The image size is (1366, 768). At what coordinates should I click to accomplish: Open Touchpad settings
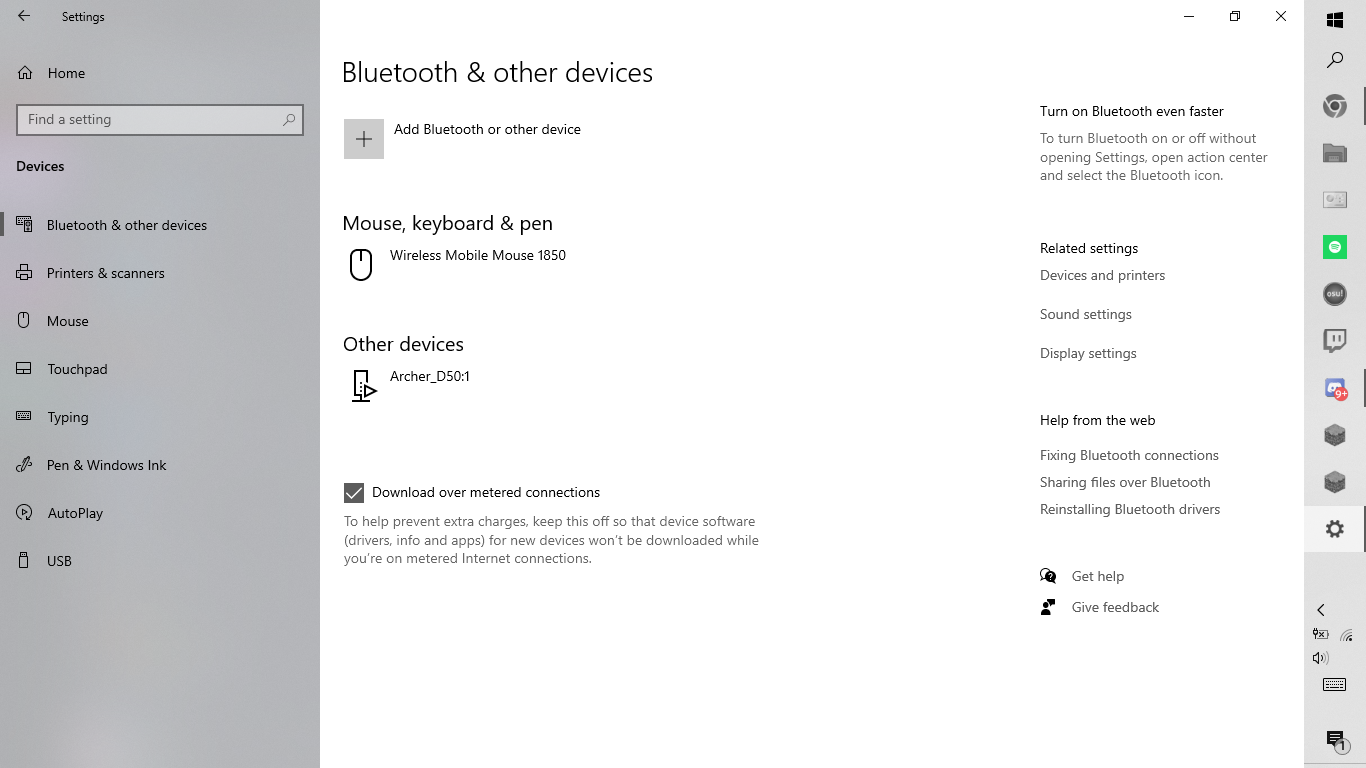coord(160,369)
